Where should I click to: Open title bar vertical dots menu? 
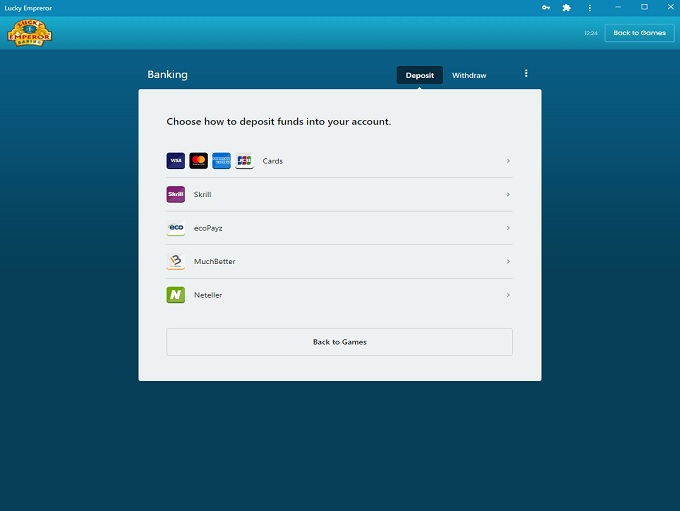[x=590, y=8]
